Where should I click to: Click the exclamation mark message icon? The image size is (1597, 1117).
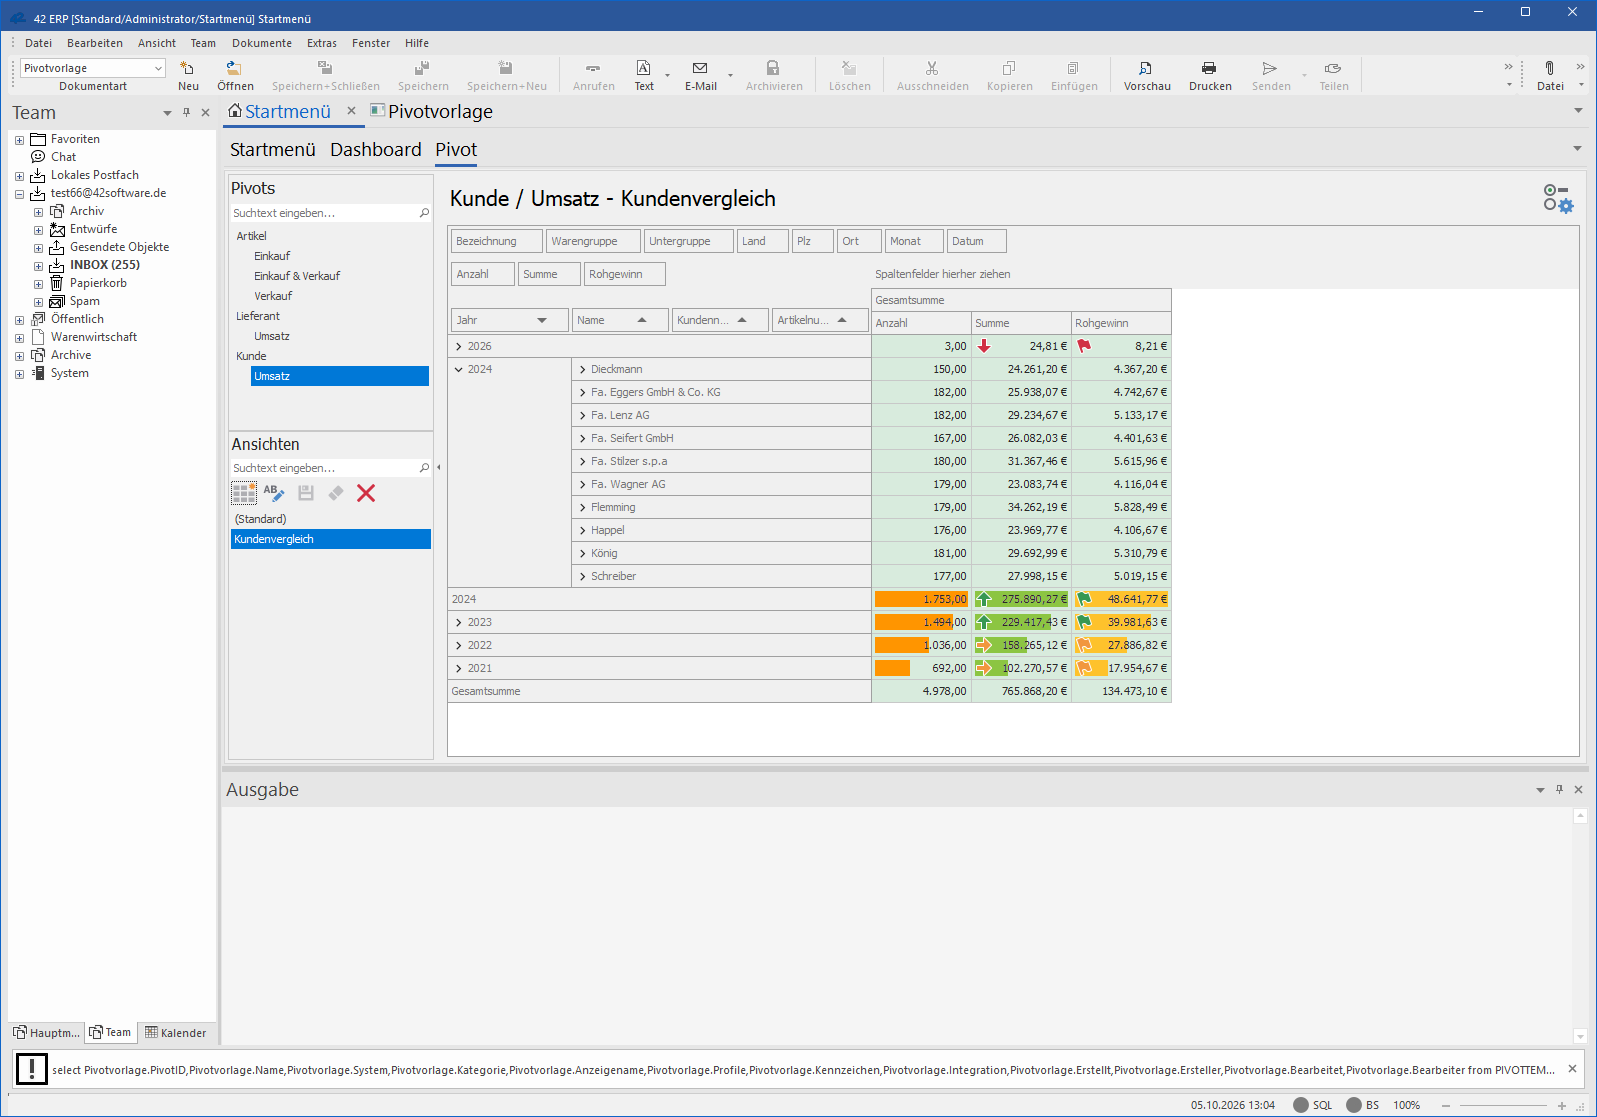[32, 1069]
